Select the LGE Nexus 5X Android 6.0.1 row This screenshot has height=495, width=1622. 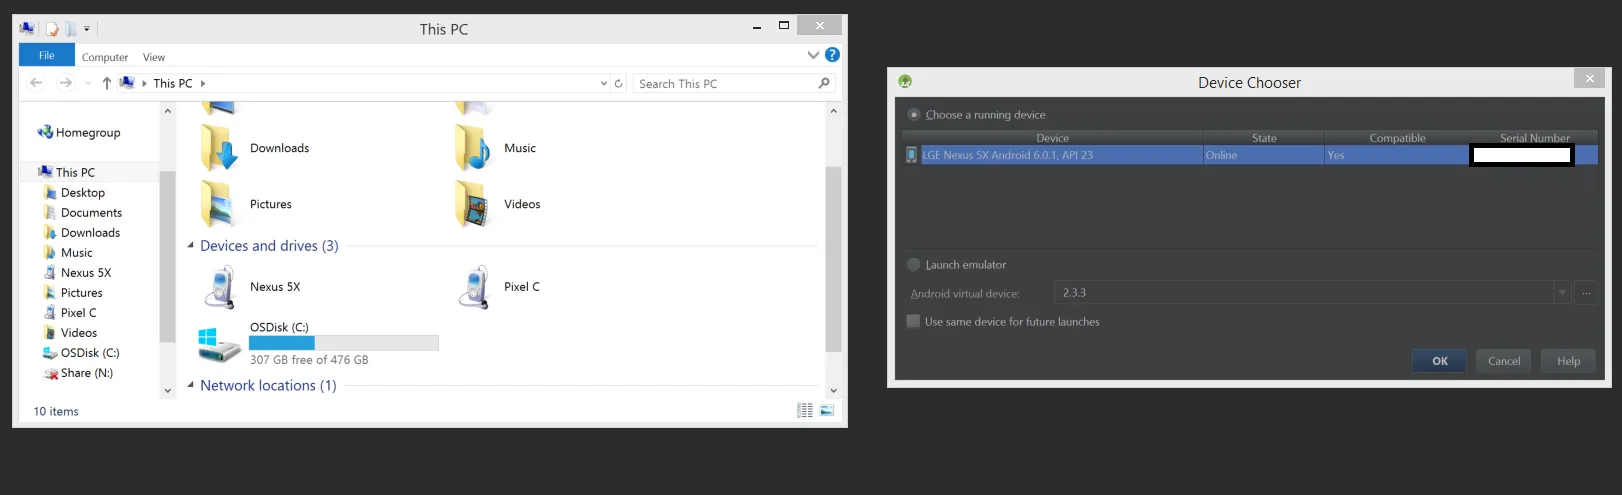click(1250, 155)
